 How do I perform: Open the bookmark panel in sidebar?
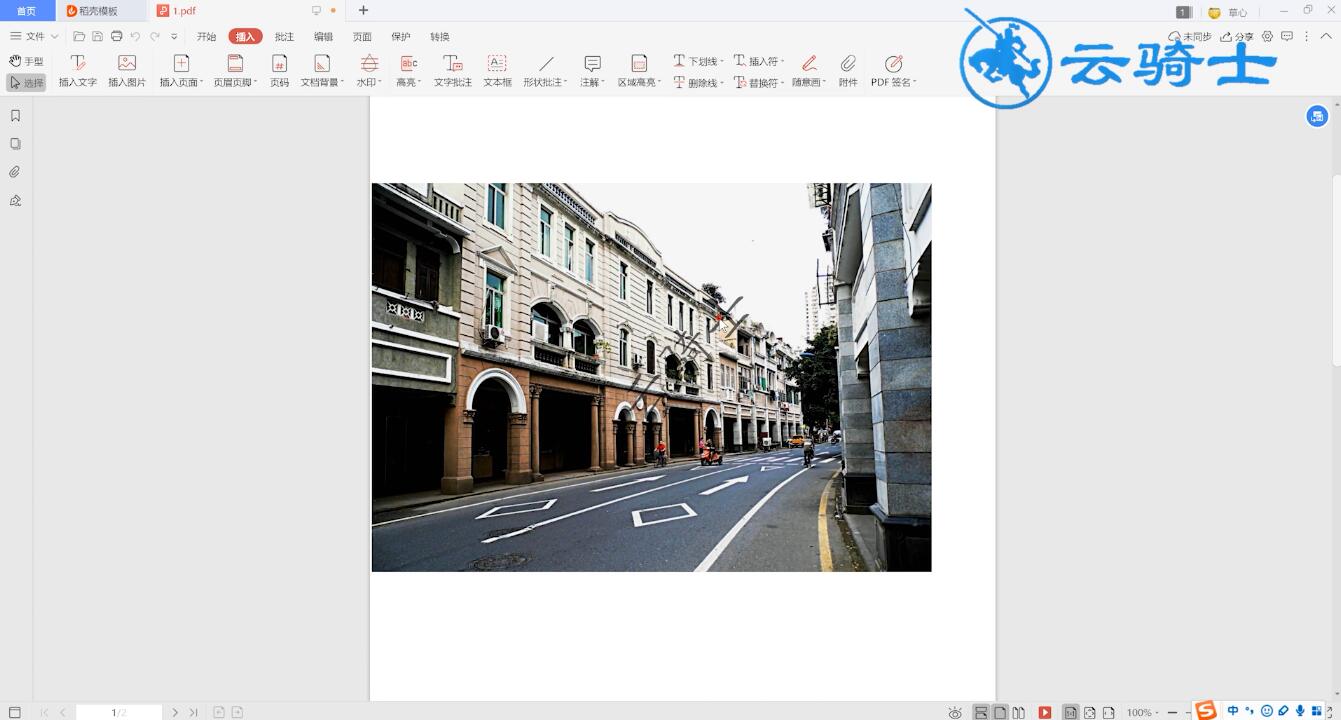coord(15,115)
